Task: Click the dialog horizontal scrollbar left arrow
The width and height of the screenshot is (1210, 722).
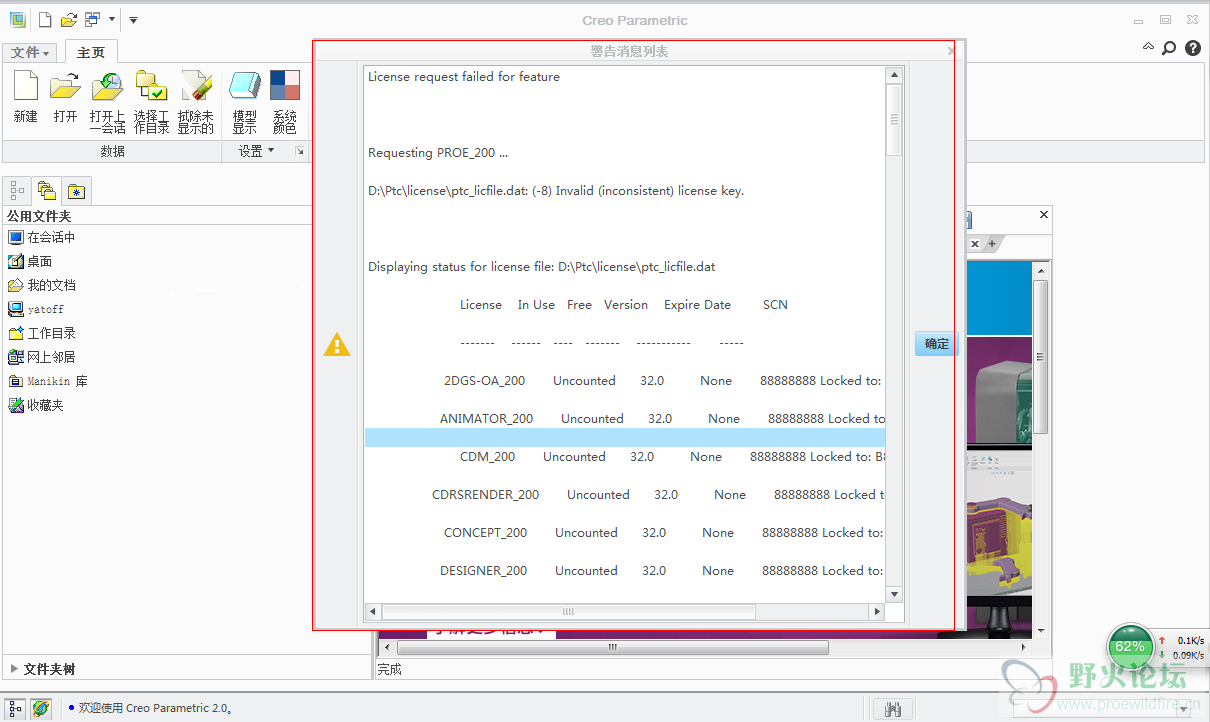Action: (373, 611)
